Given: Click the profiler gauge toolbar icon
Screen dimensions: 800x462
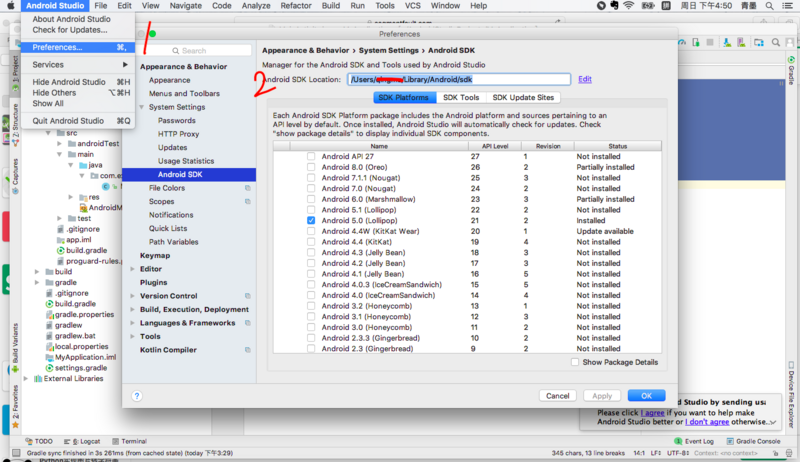Looking at the screenshot, I should (x=682, y=42).
